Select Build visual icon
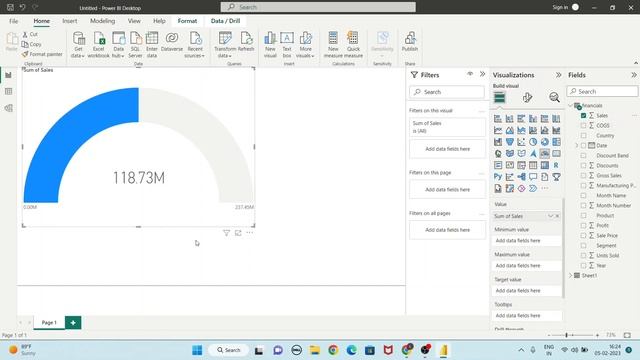Image resolution: width=640 pixels, height=360 pixels. (x=499, y=98)
